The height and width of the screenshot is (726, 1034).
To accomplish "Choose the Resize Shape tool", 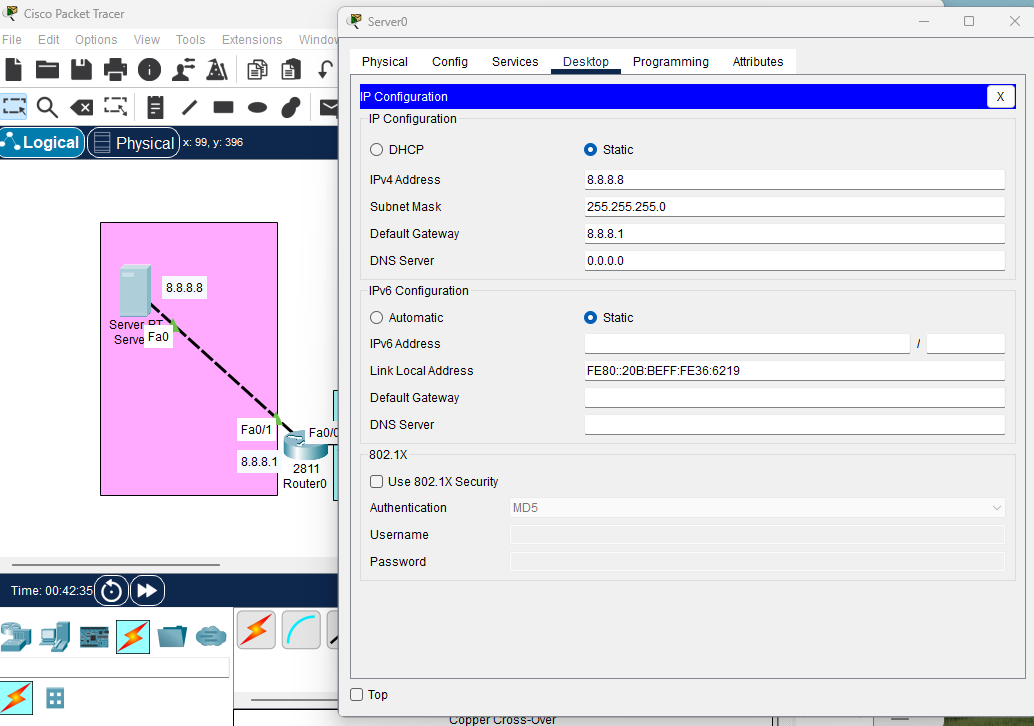I will (x=115, y=106).
